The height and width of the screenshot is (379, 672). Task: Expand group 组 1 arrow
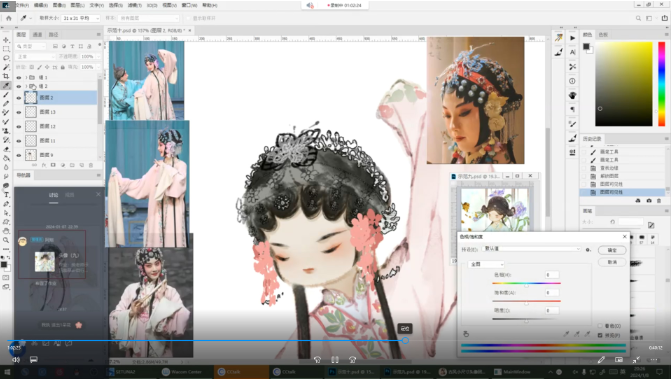pos(26,78)
